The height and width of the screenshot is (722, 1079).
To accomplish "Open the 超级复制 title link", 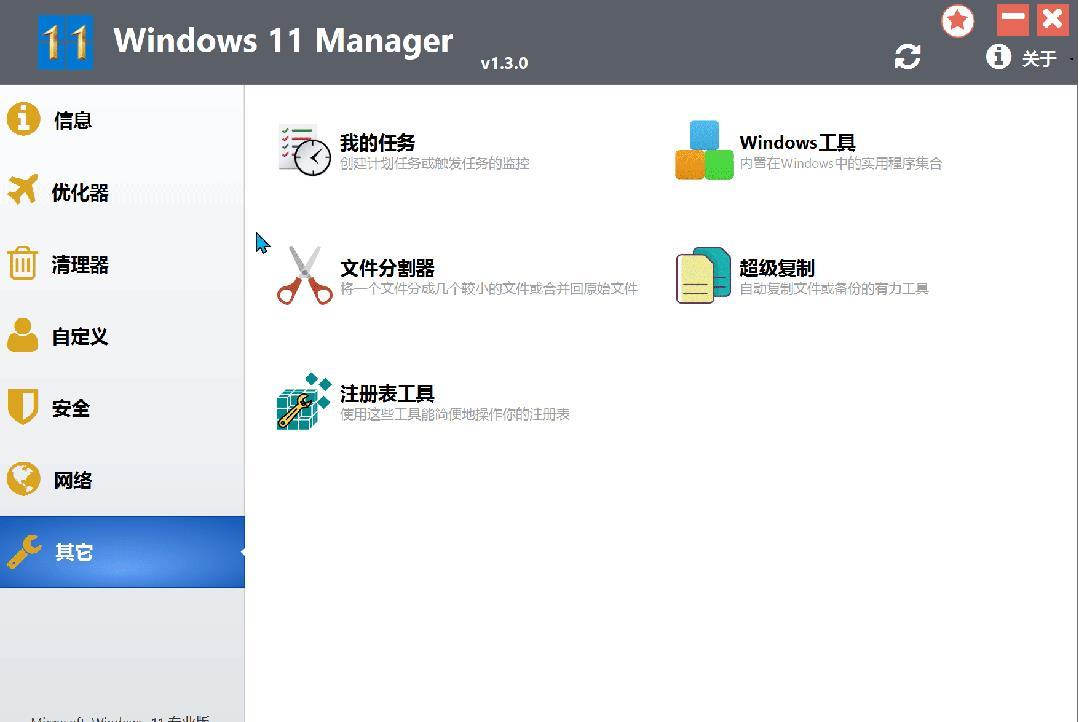I will click(x=777, y=268).
